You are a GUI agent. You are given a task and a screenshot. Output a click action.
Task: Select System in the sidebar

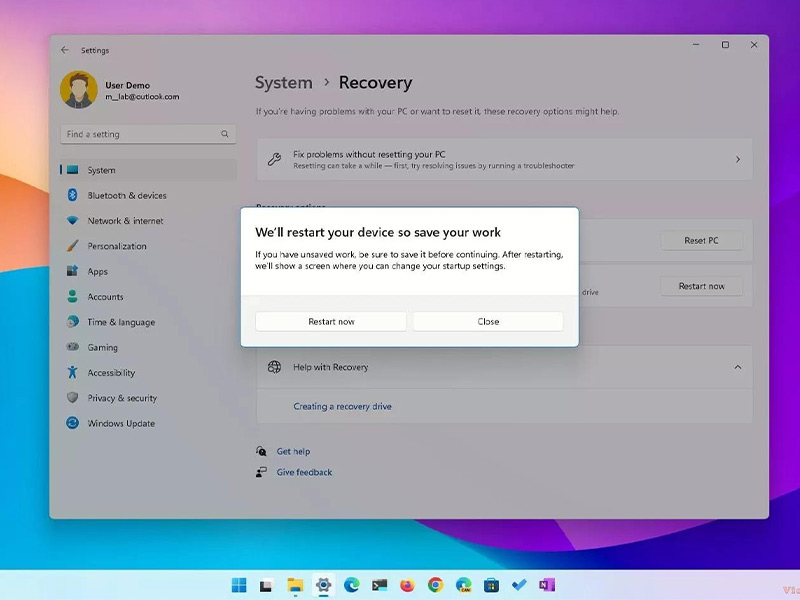[x=148, y=170]
